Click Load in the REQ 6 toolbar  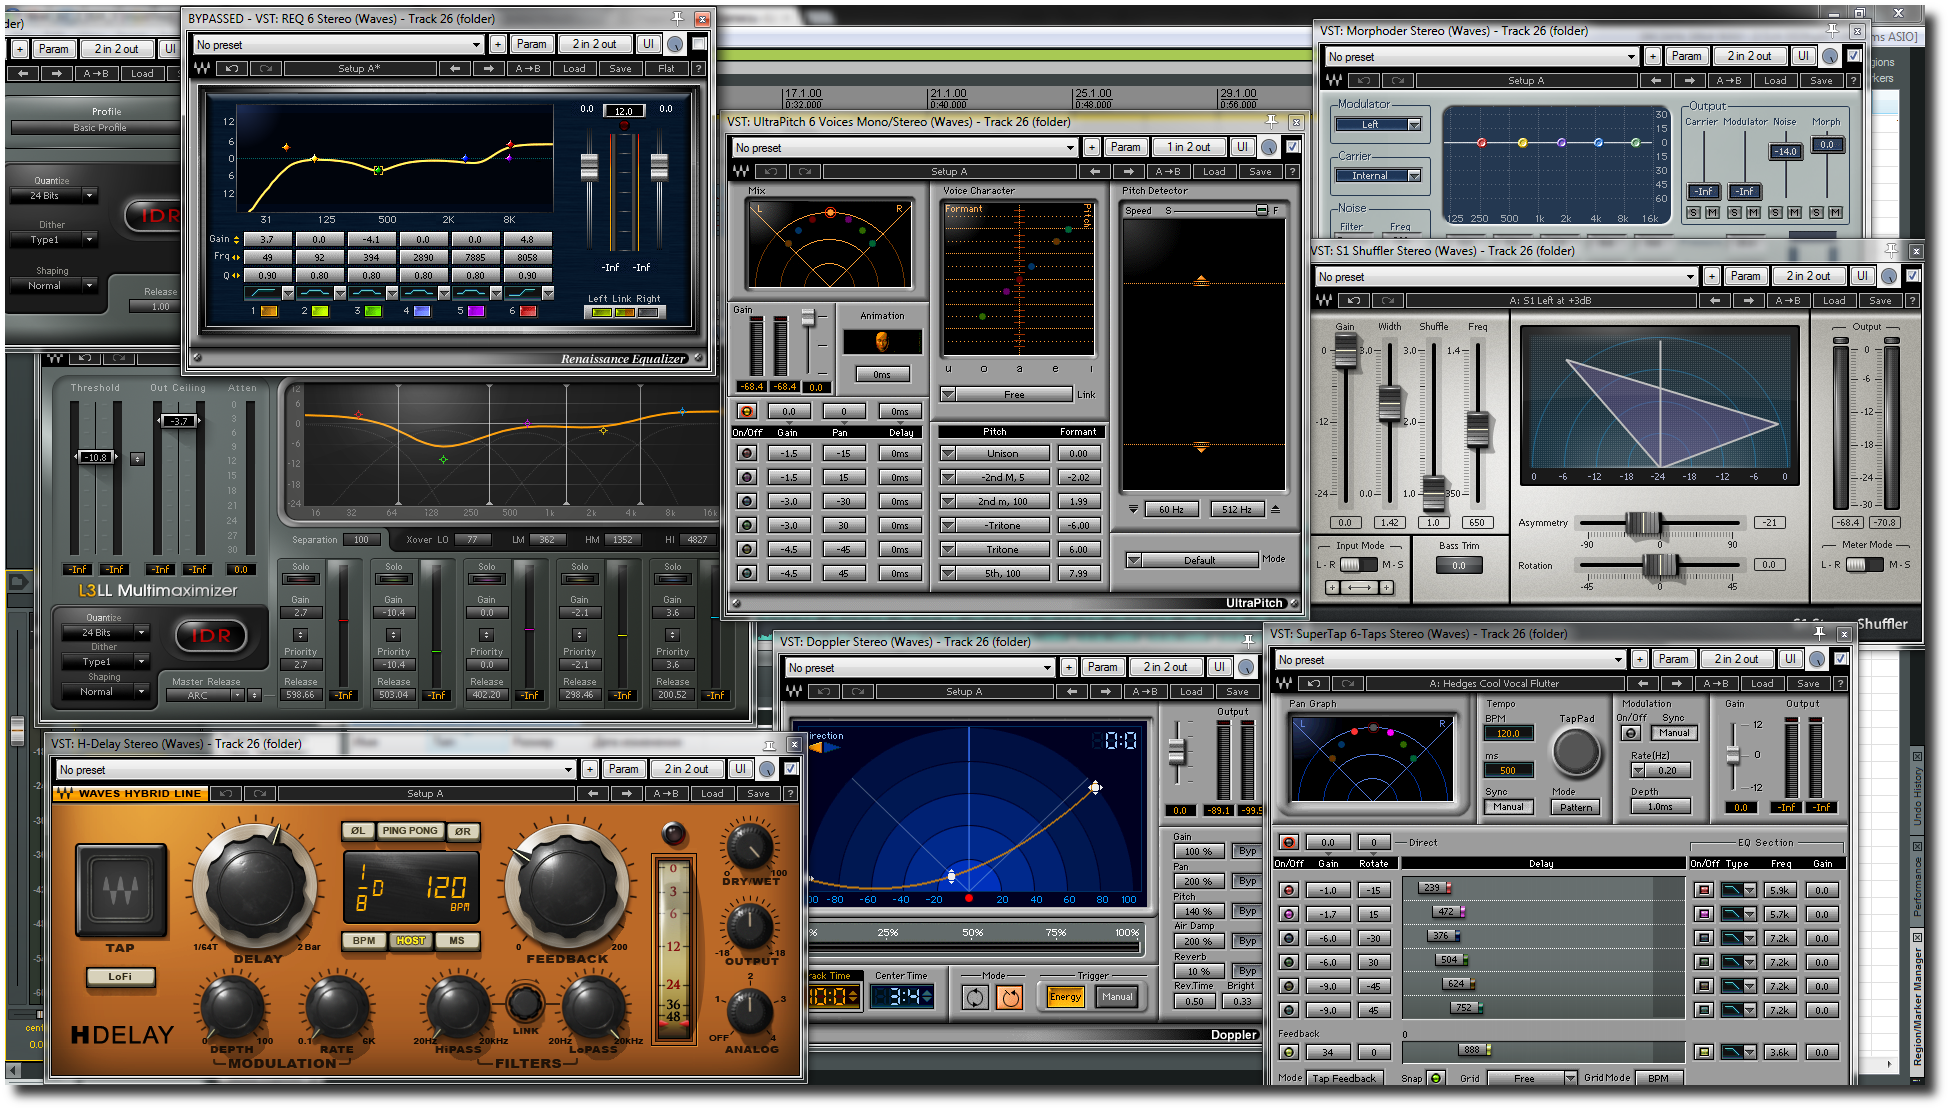pyautogui.click(x=574, y=69)
